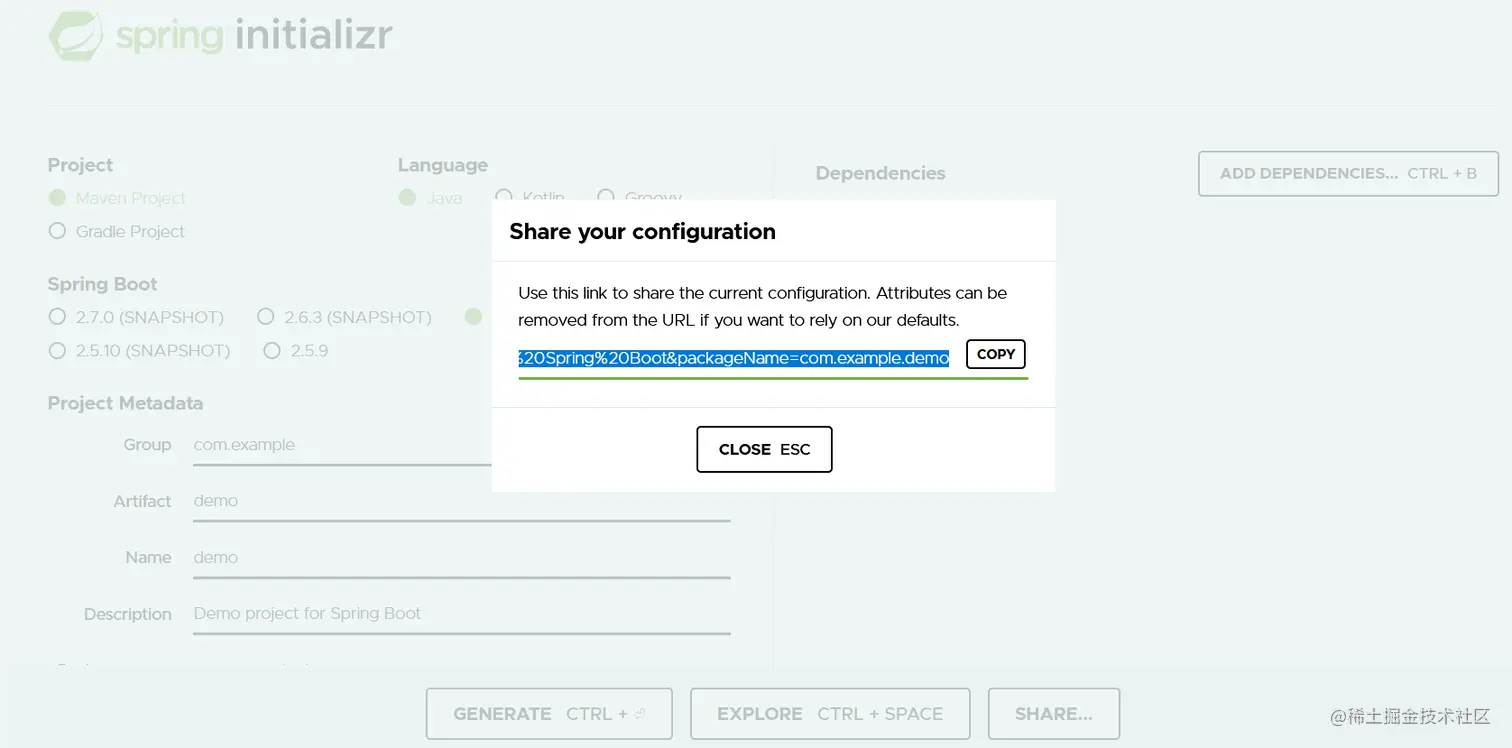Focus the Name input field
Viewport: 1512px width, 748px height.
tap(461, 558)
